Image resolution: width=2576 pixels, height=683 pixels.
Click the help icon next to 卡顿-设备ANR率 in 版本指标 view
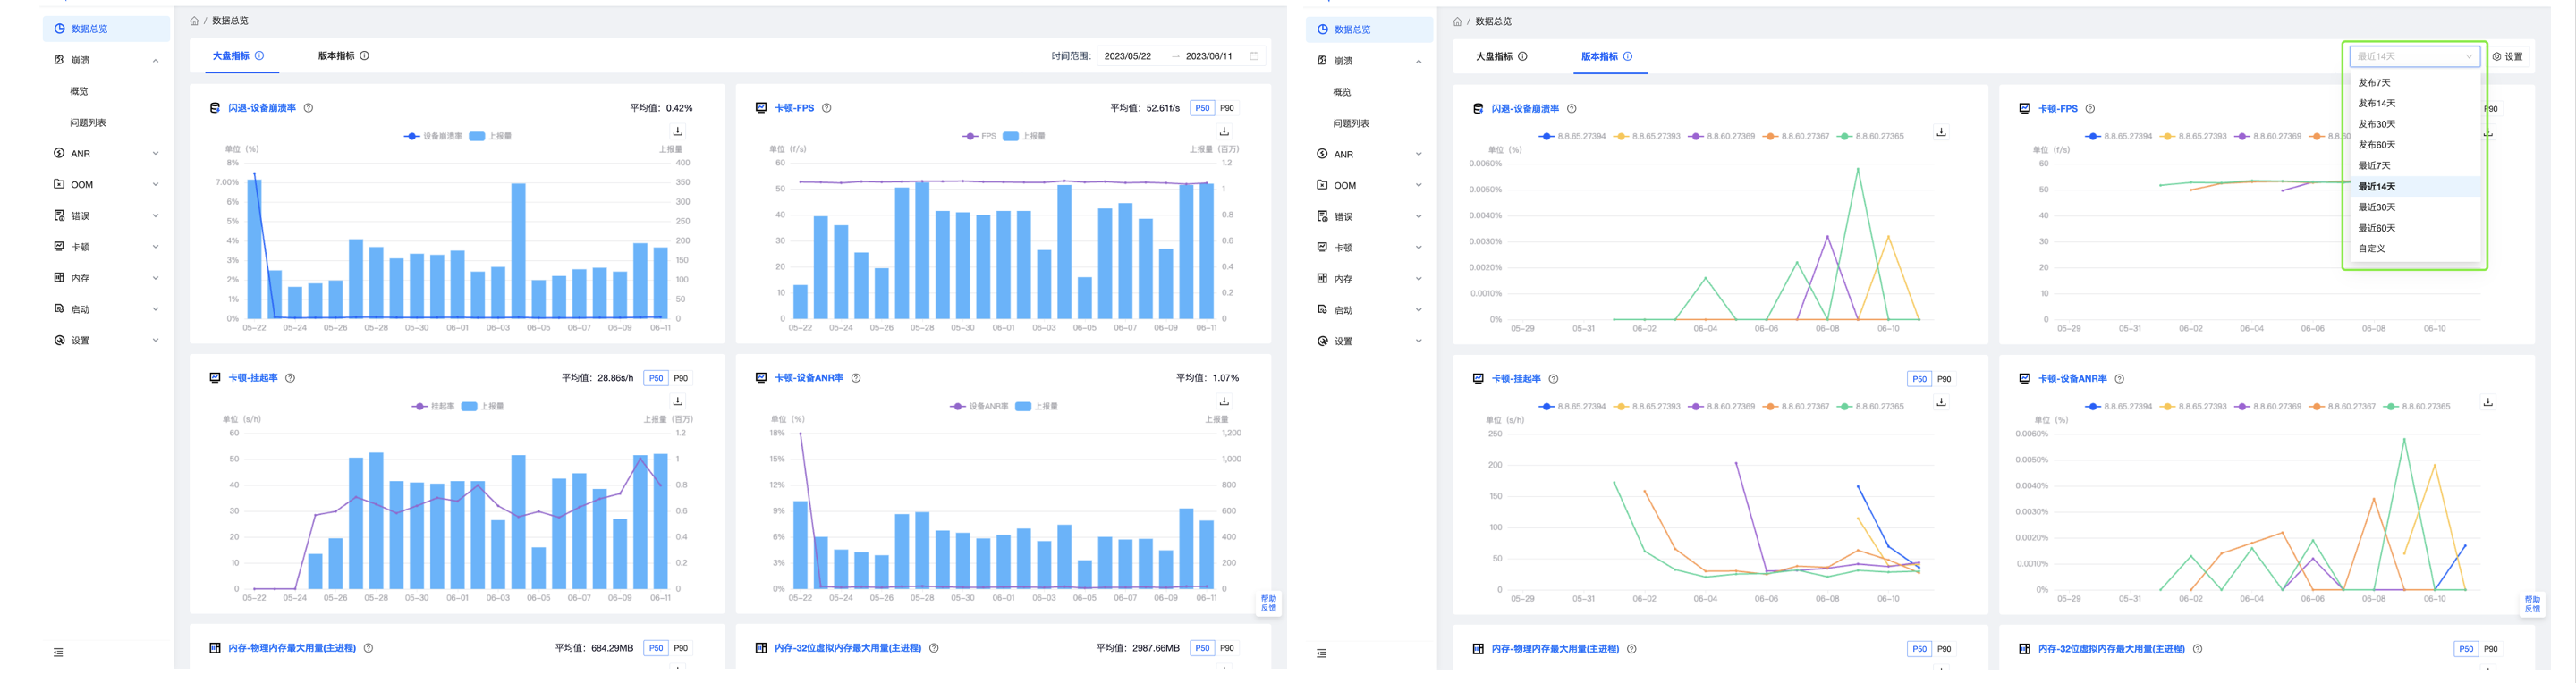pyautogui.click(x=2119, y=379)
